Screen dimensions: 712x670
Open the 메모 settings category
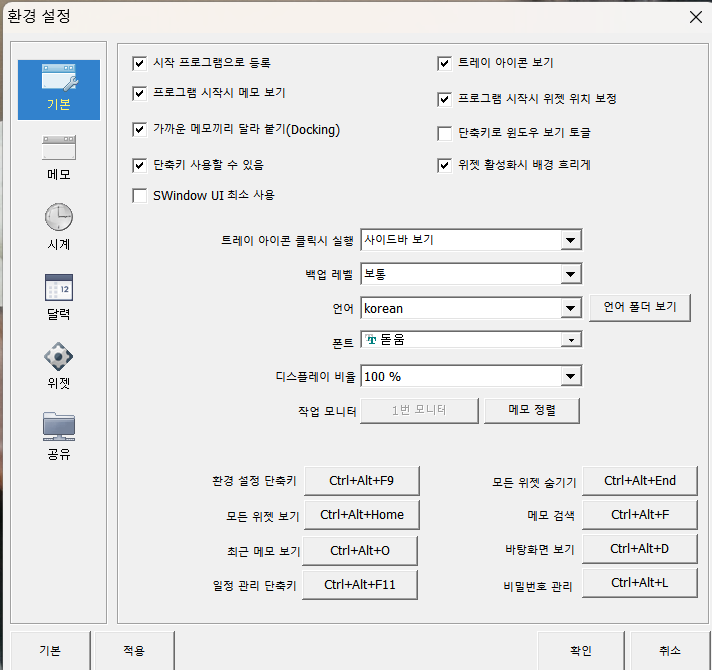[59, 158]
